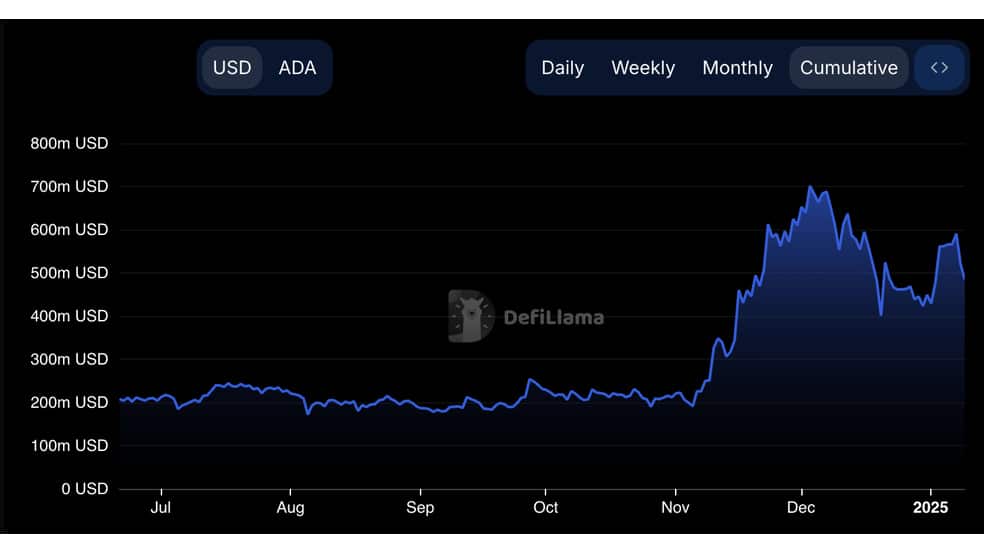Click the 300m USD axis label
This screenshot has height=554, width=984.
tap(69, 360)
